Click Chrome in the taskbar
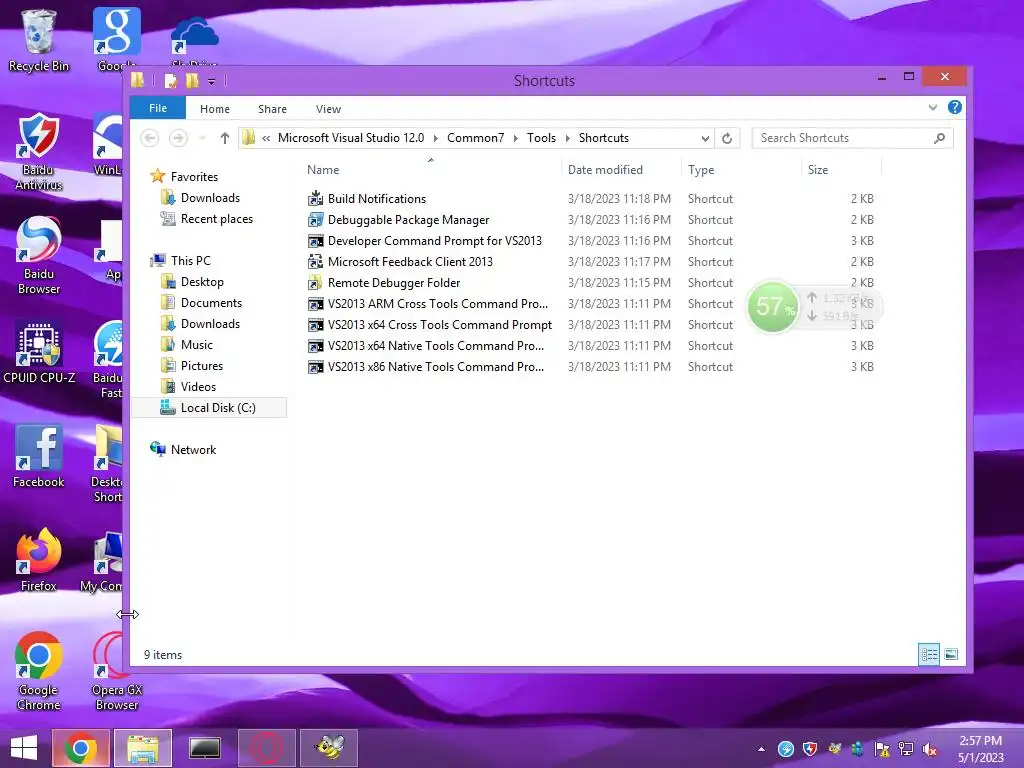The width and height of the screenshot is (1024, 768). tap(80, 748)
